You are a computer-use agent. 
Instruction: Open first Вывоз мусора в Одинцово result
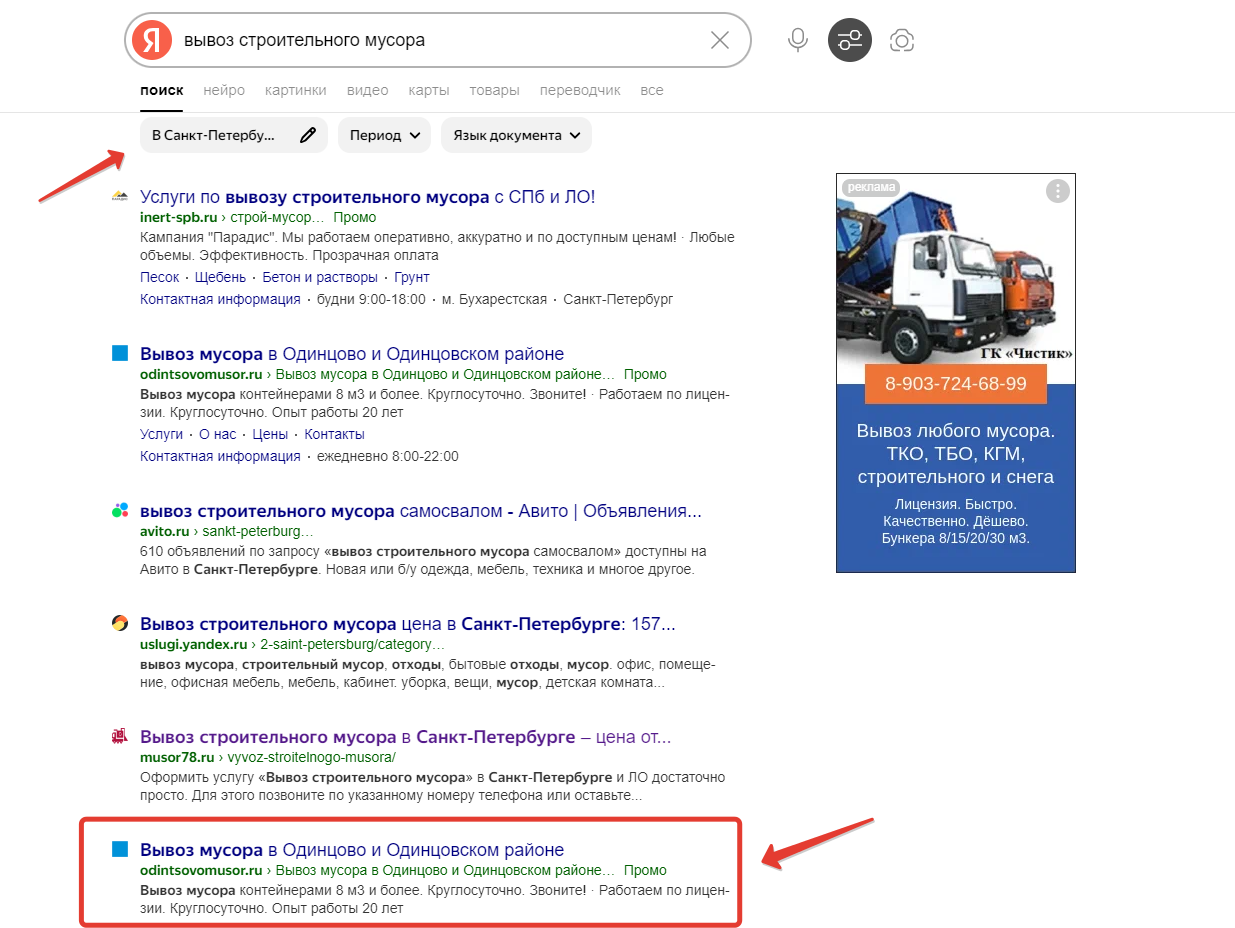click(352, 354)
